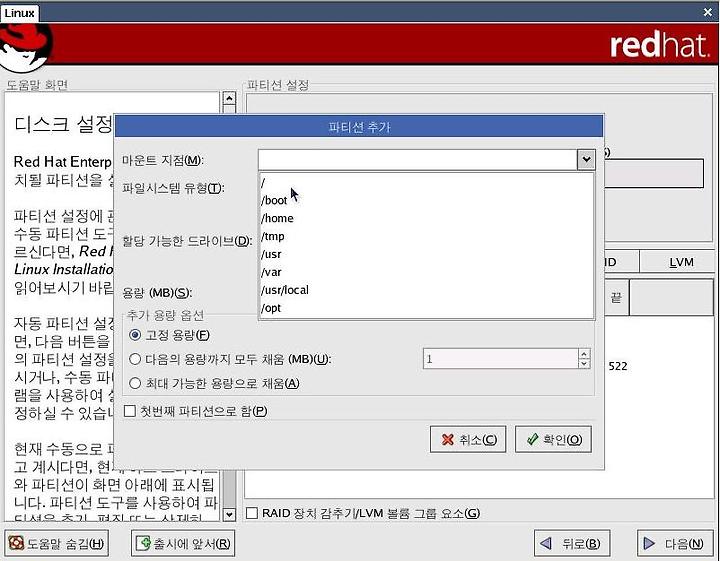
Task: Enable 첫번째 파티션으로 함 checkbox
Action: tap(130, 411)
